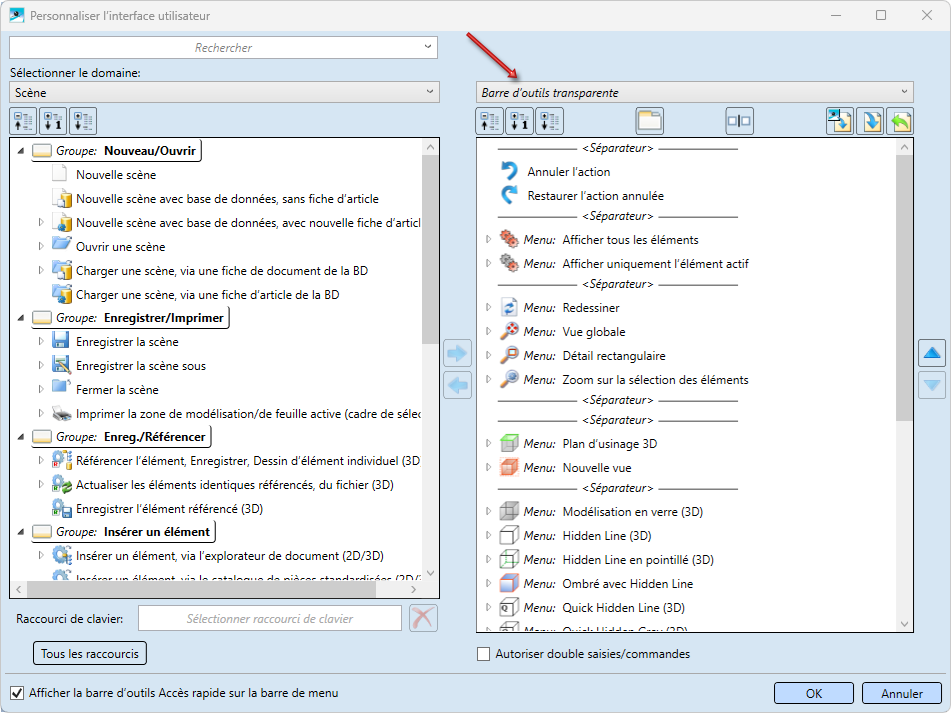951x713 pixels.
Task: Select Actualiser les éléments identiques référencés
Action: coord(235,485)
